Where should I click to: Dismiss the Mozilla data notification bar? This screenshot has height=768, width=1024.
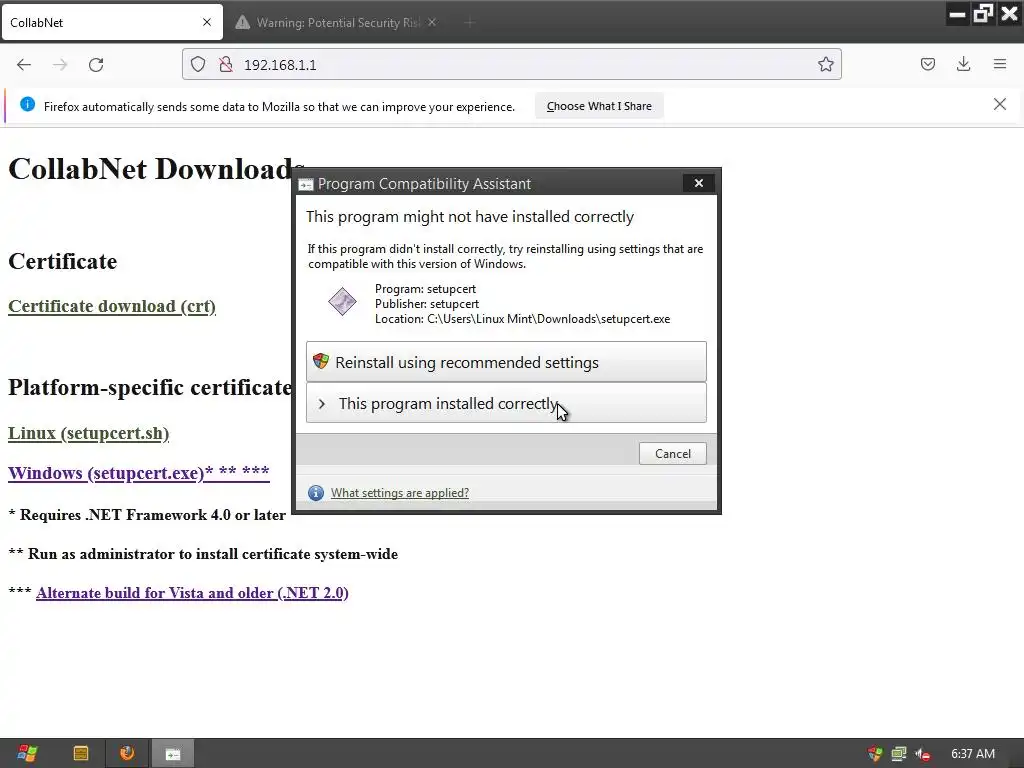tap(1000, 104)
